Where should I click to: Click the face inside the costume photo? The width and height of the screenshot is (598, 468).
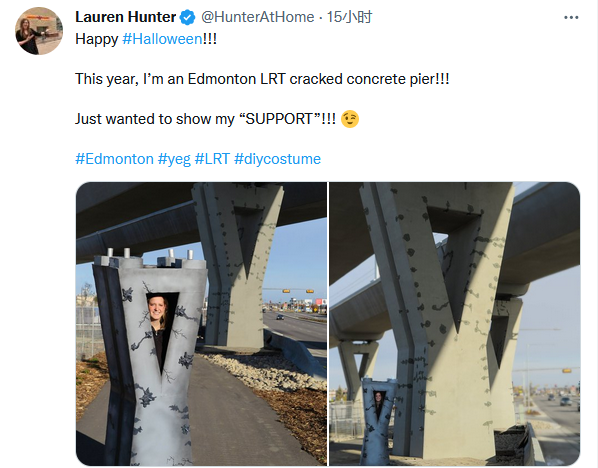tap(158, 310)
